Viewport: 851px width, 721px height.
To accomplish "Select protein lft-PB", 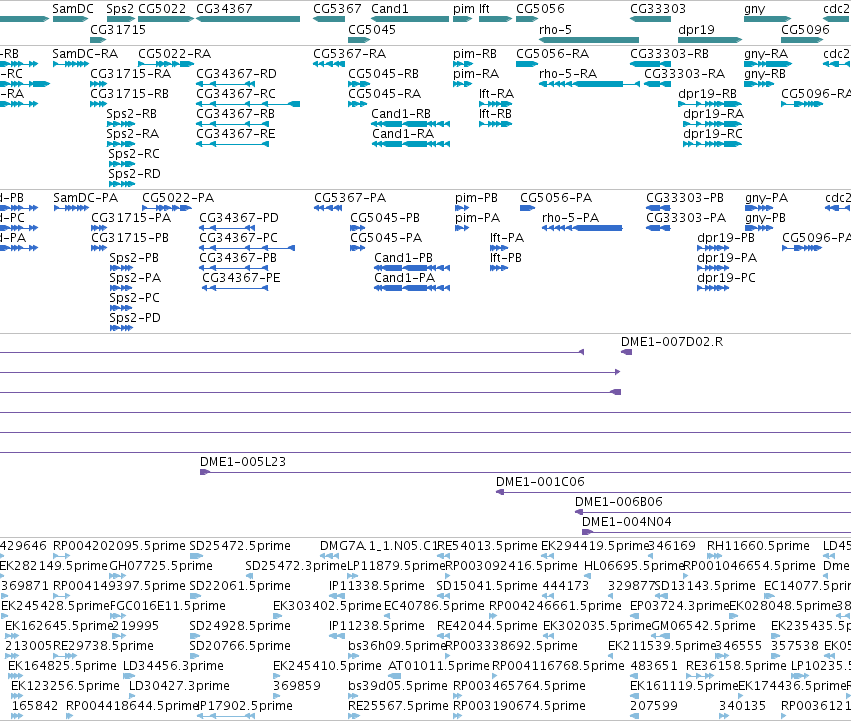I will (x=505, y=258).
